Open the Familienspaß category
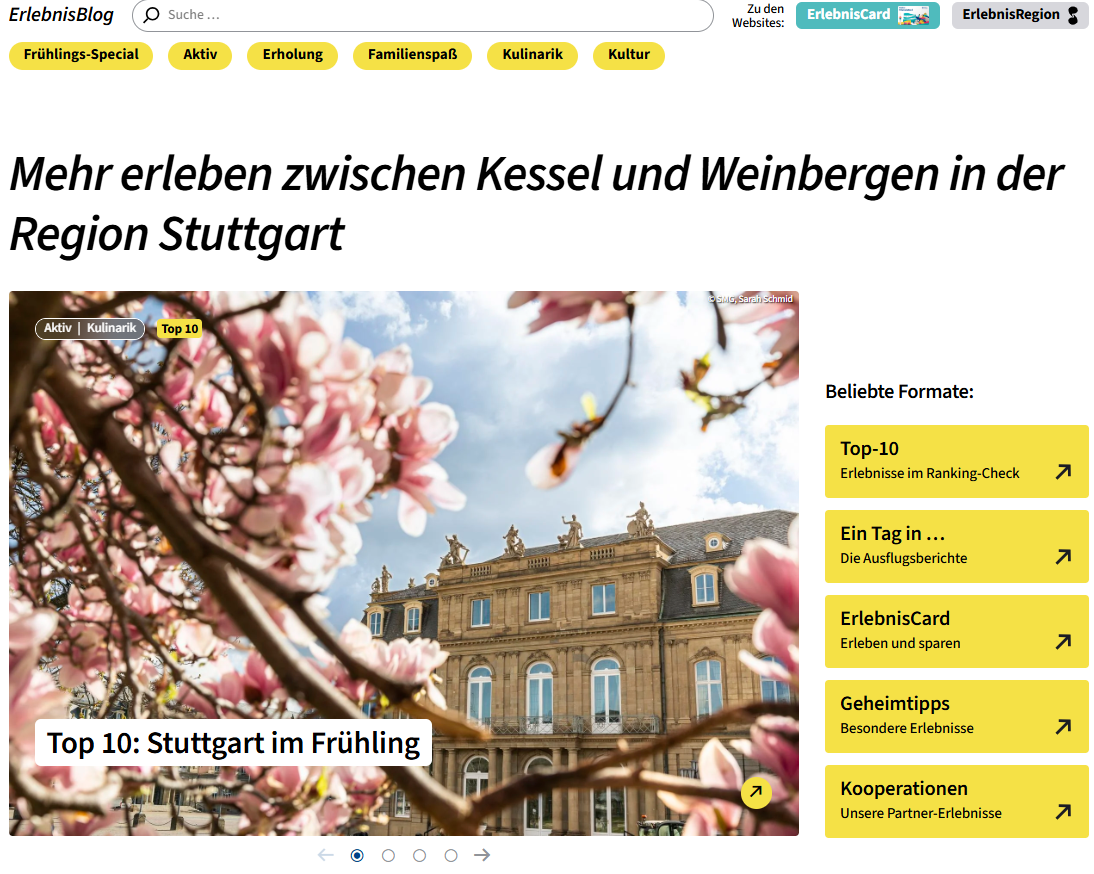The height and width of the screenshot is (874, 1094). [412, 55]
